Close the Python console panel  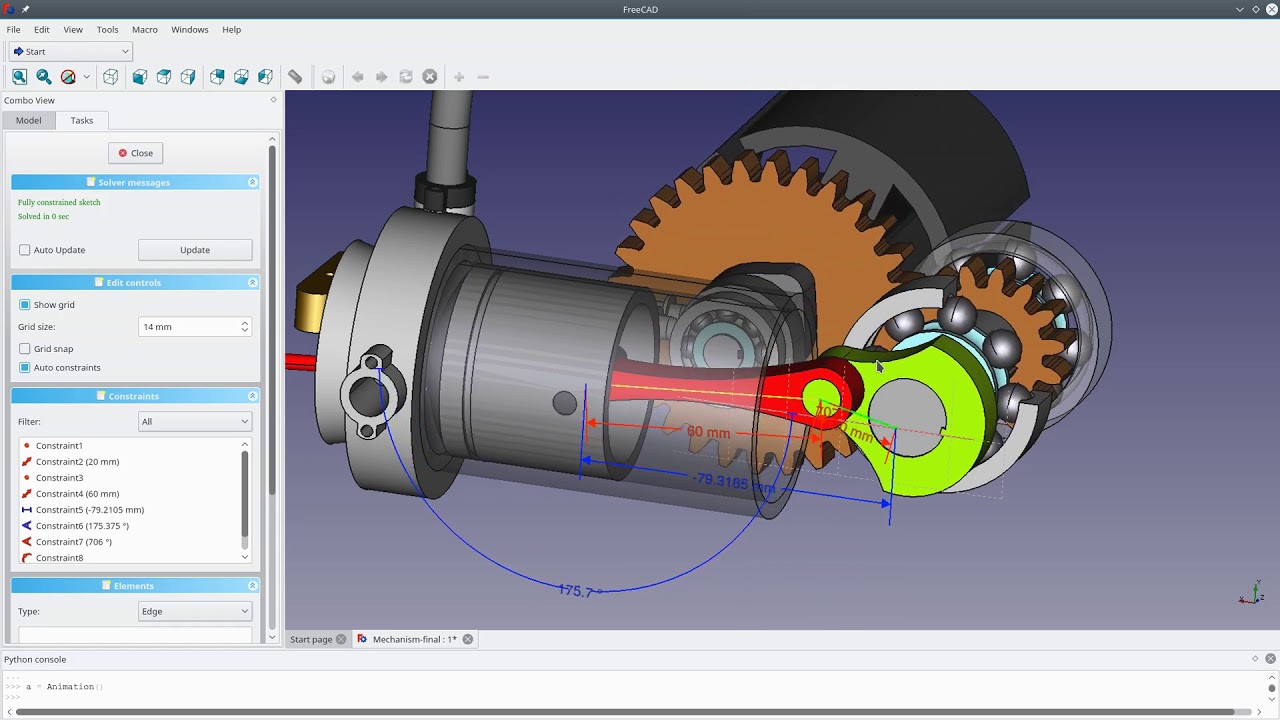[x=1270, y=659]
